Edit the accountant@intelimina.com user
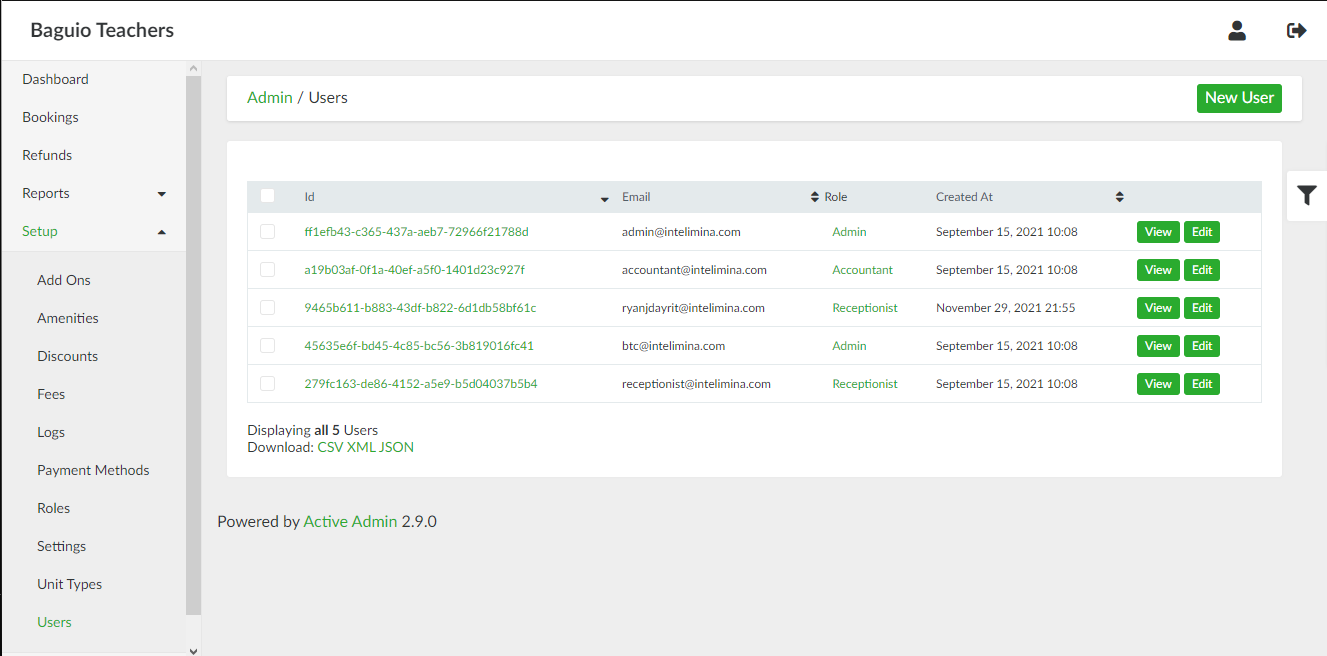Viewport: 1327px width, 656px height. [x=1201, y=270]
